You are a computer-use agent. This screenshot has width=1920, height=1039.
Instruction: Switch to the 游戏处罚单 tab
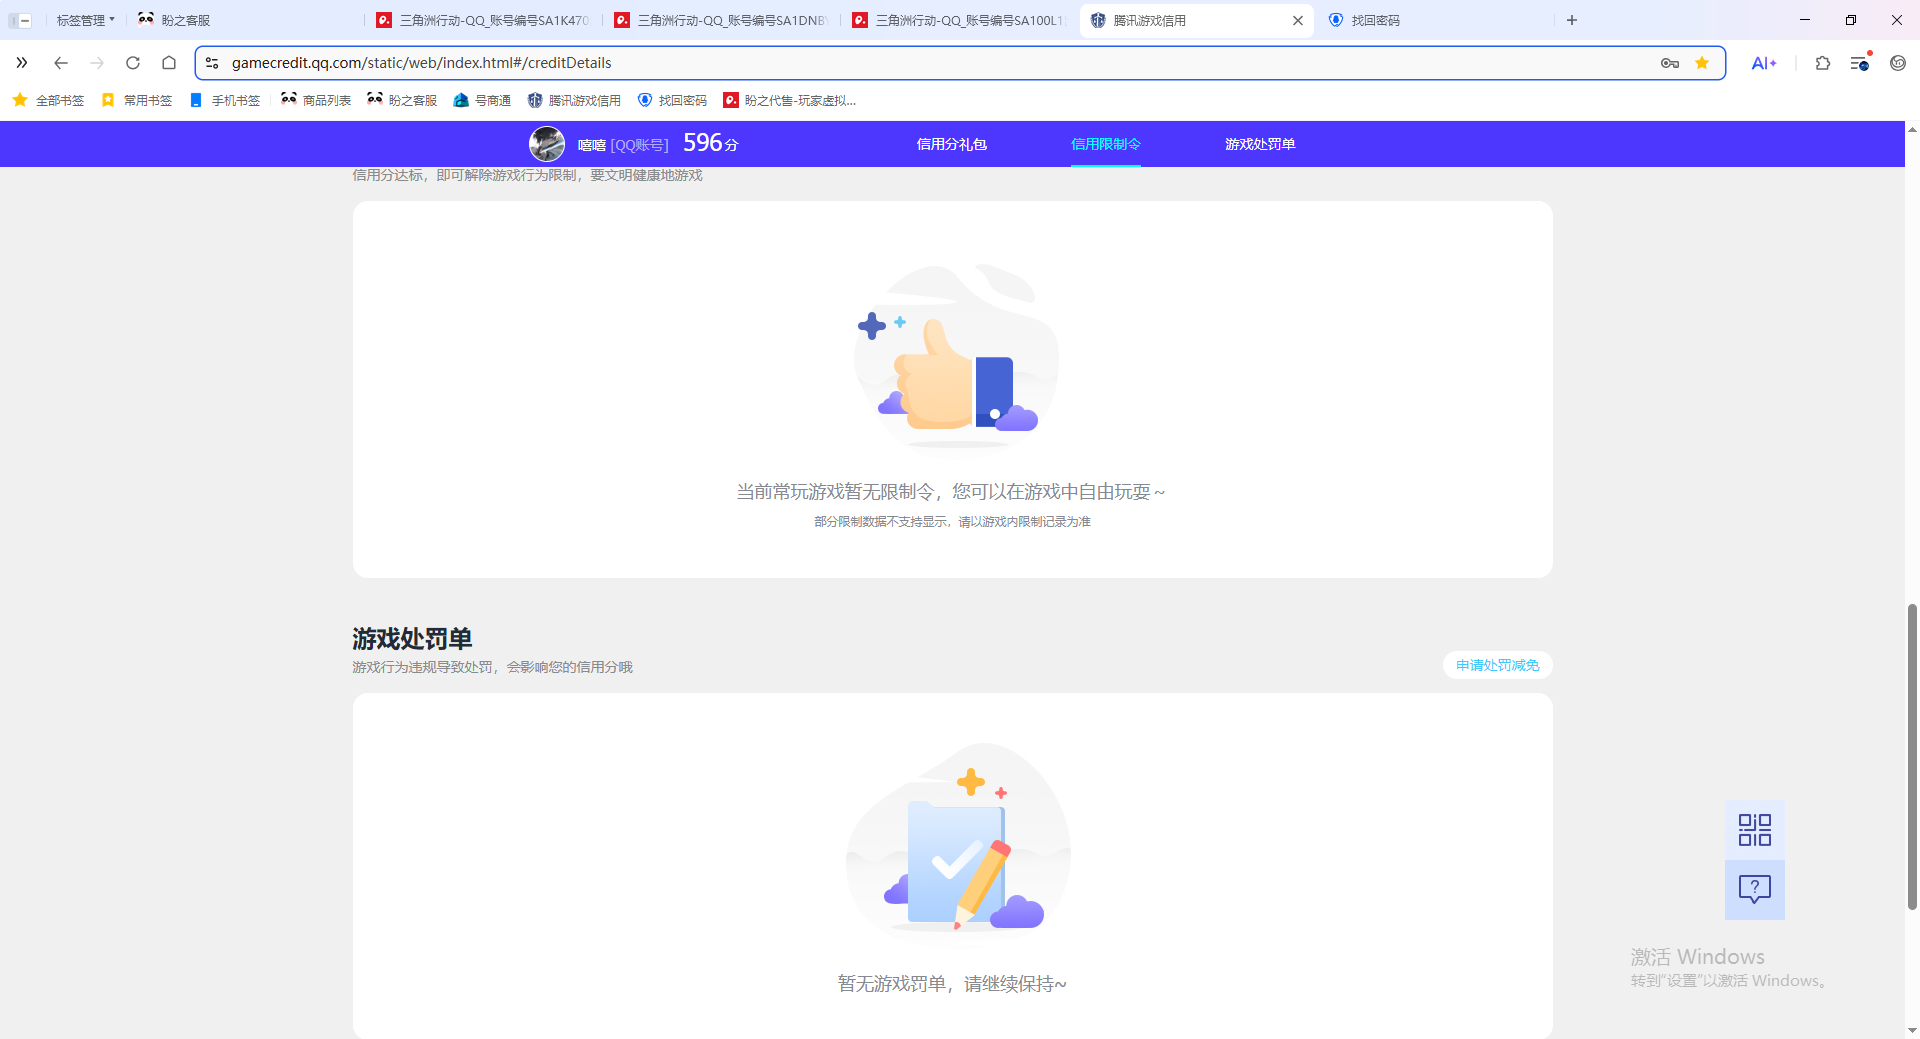point(1259,144)
